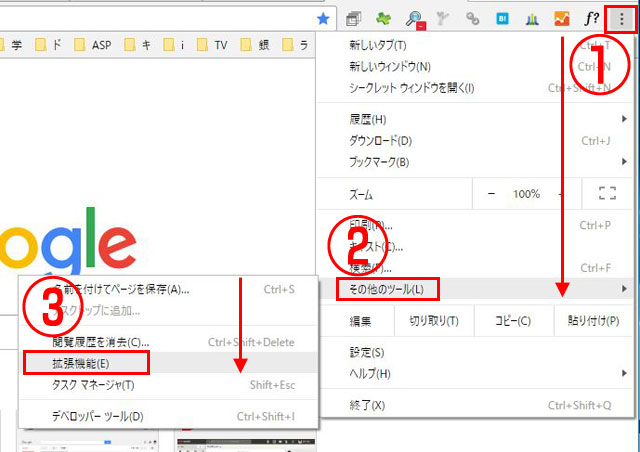
Task: Click the Google logo on the page
Action: click(68, 242)
